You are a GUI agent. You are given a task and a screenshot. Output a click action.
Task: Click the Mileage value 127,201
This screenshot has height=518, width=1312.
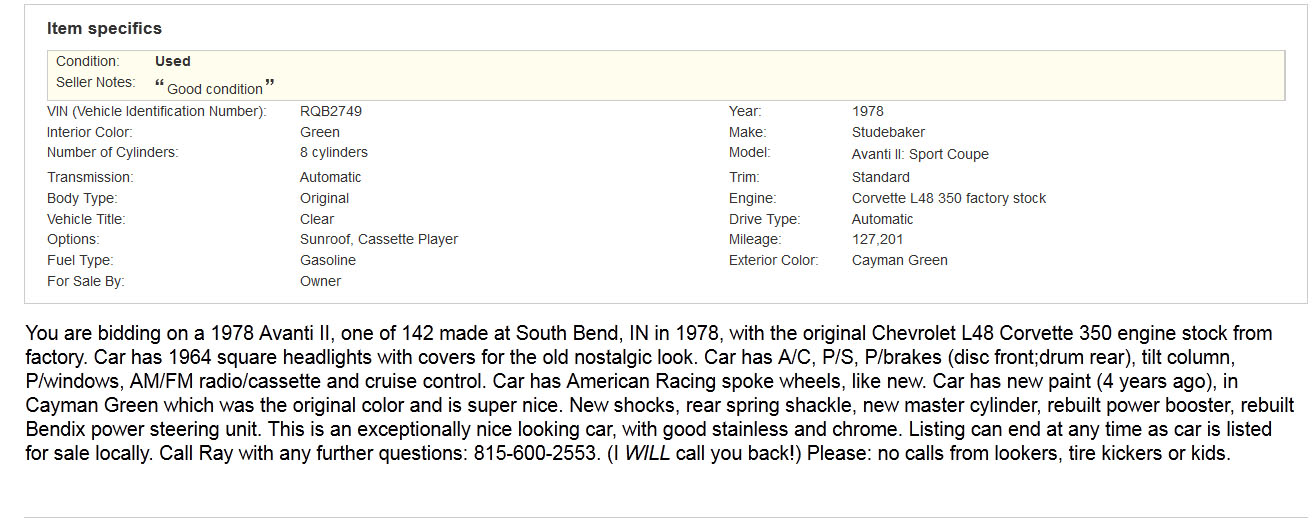878,240
